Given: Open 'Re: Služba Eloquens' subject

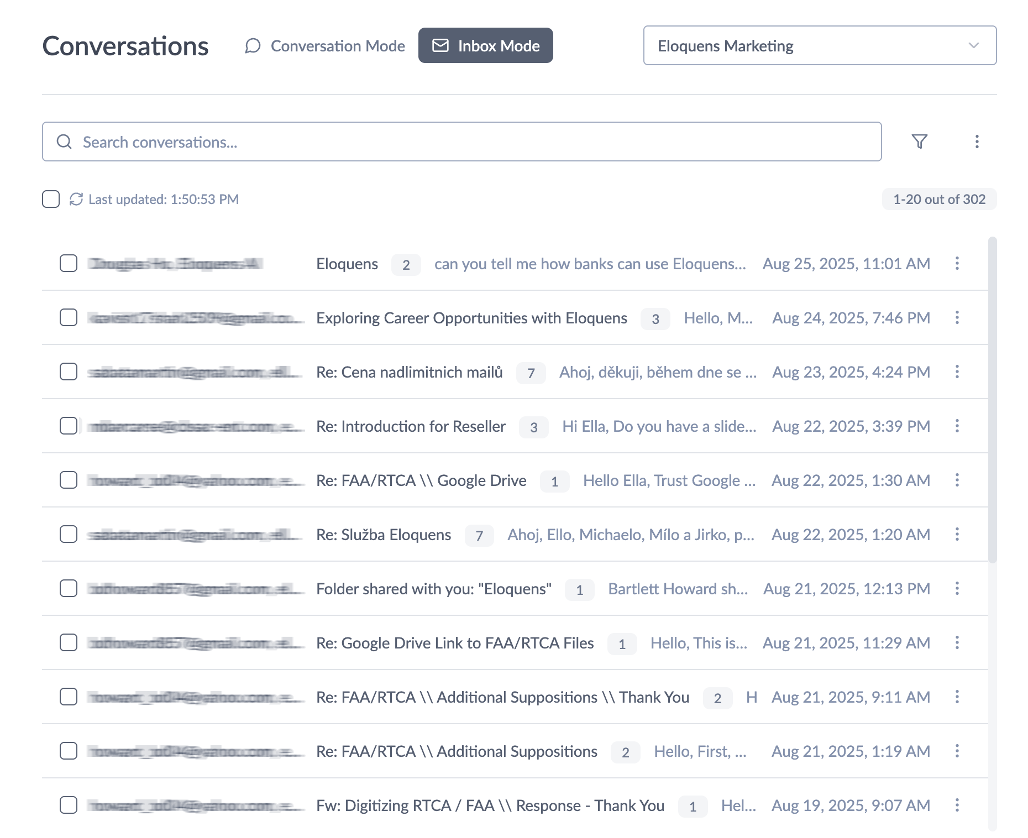Looking at the screenshot, I should pyautogui.click(x=384, y=535).
